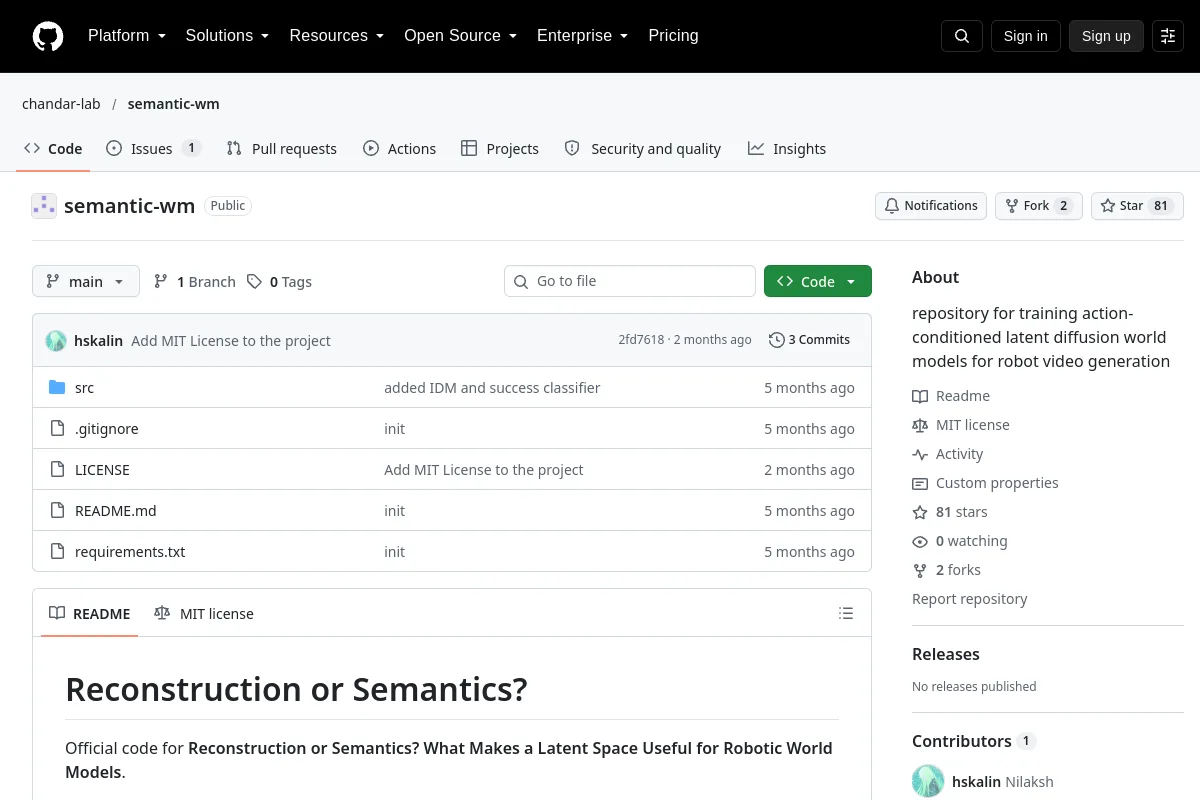Click the .gitignore file icon
Viewport: 1200px width, 800px height.
click(x=57, y=429)
